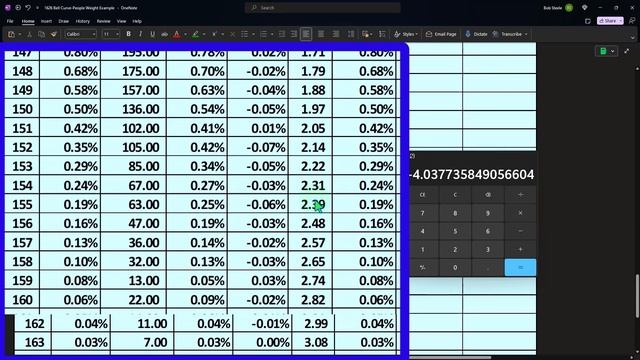Screen dimensions: 640x360
Task: Click the Decrease Indent icon
Action: (282, 34)
